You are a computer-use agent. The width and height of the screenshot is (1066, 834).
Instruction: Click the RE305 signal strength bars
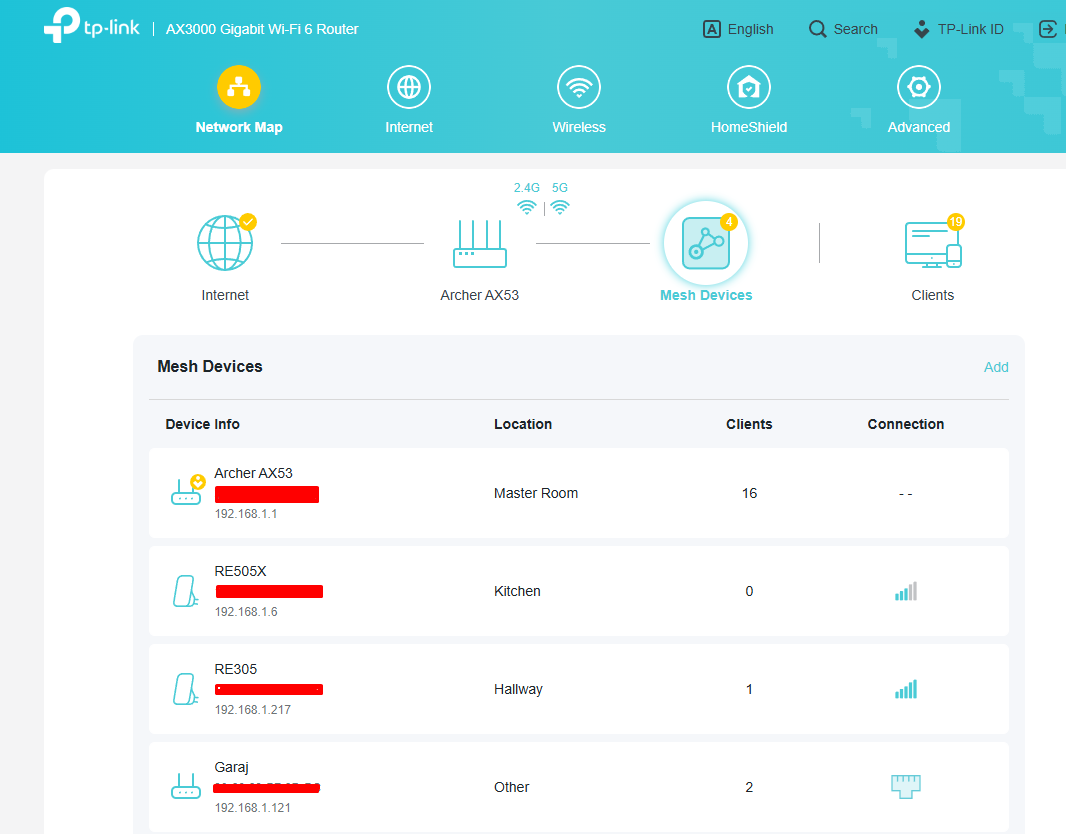click(x=906, y=689)
